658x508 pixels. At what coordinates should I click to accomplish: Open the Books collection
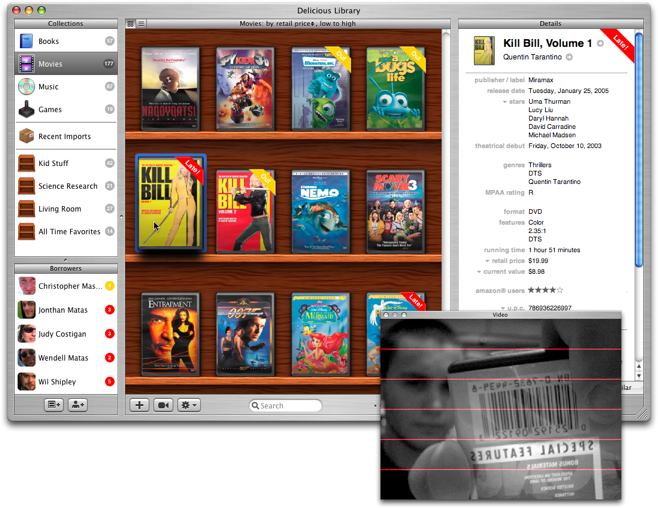pyautogui.click(x=66, y=41)
